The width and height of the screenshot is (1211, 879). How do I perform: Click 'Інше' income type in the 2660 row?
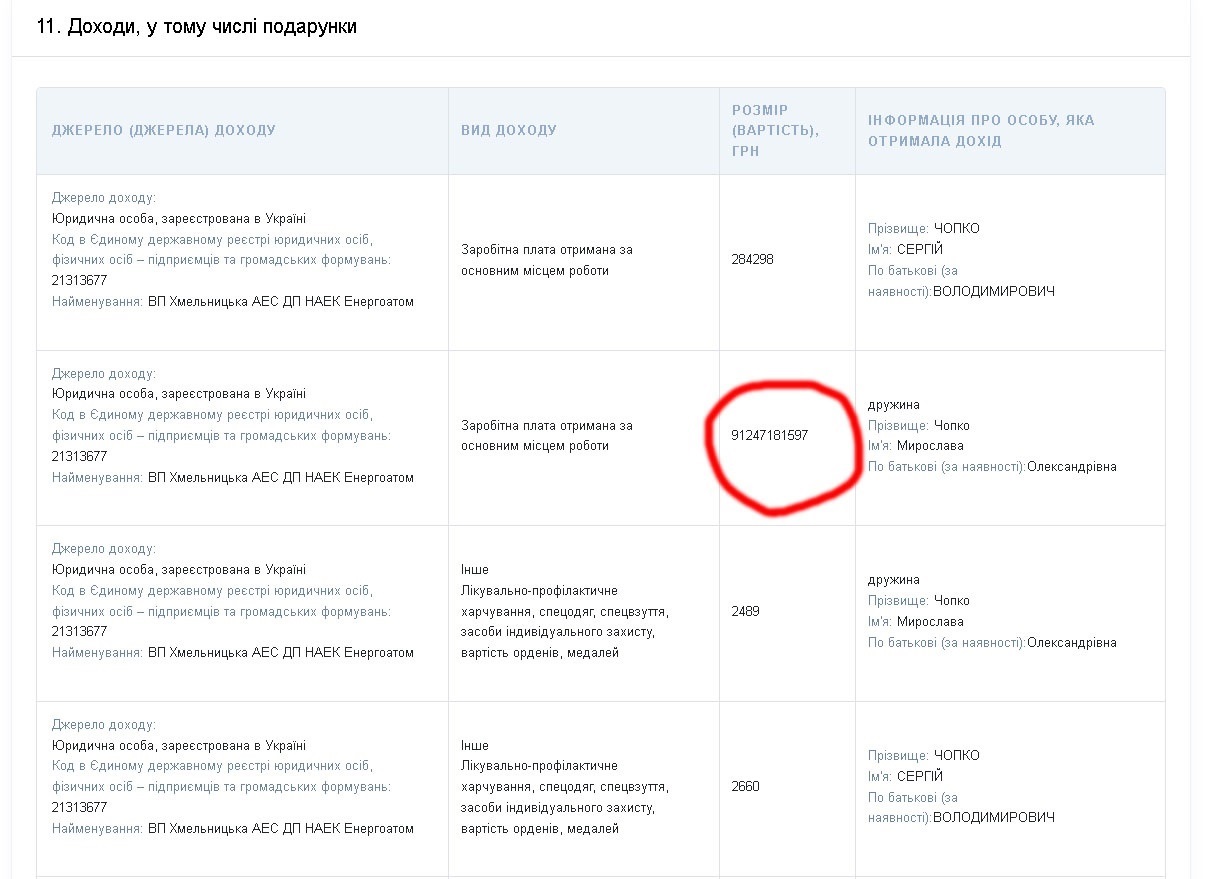475,746
